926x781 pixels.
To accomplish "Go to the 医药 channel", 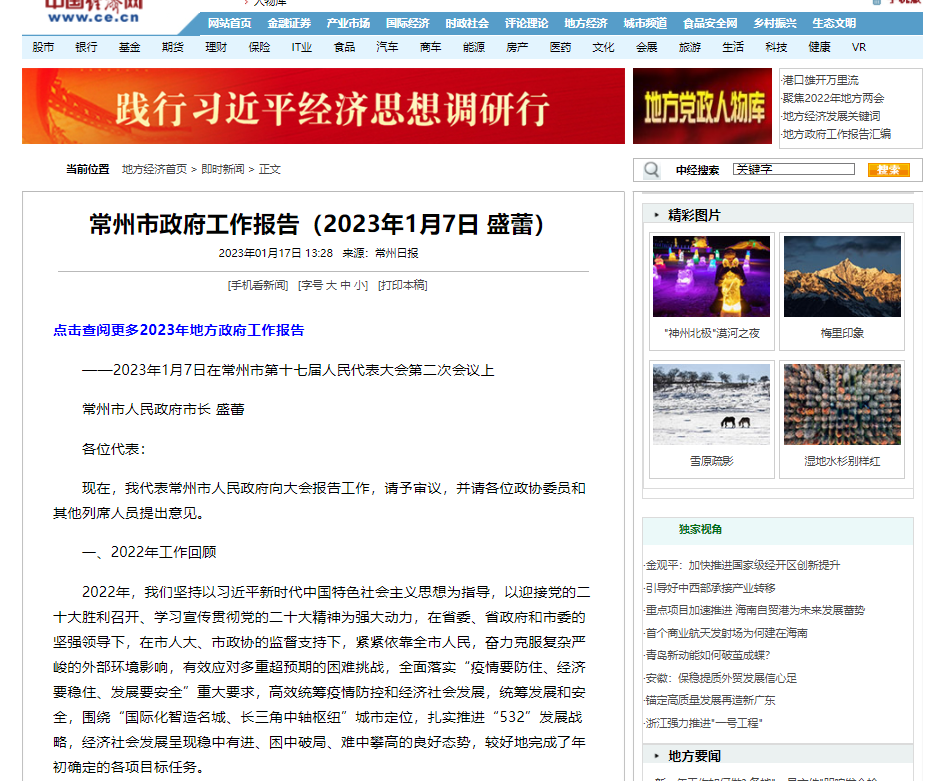I will 560,47.
